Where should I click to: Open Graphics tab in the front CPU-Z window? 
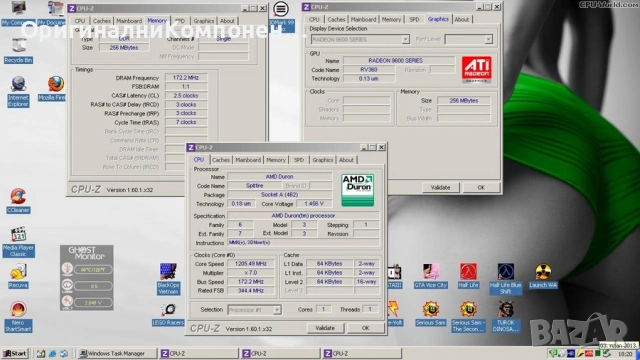[322, 160]
